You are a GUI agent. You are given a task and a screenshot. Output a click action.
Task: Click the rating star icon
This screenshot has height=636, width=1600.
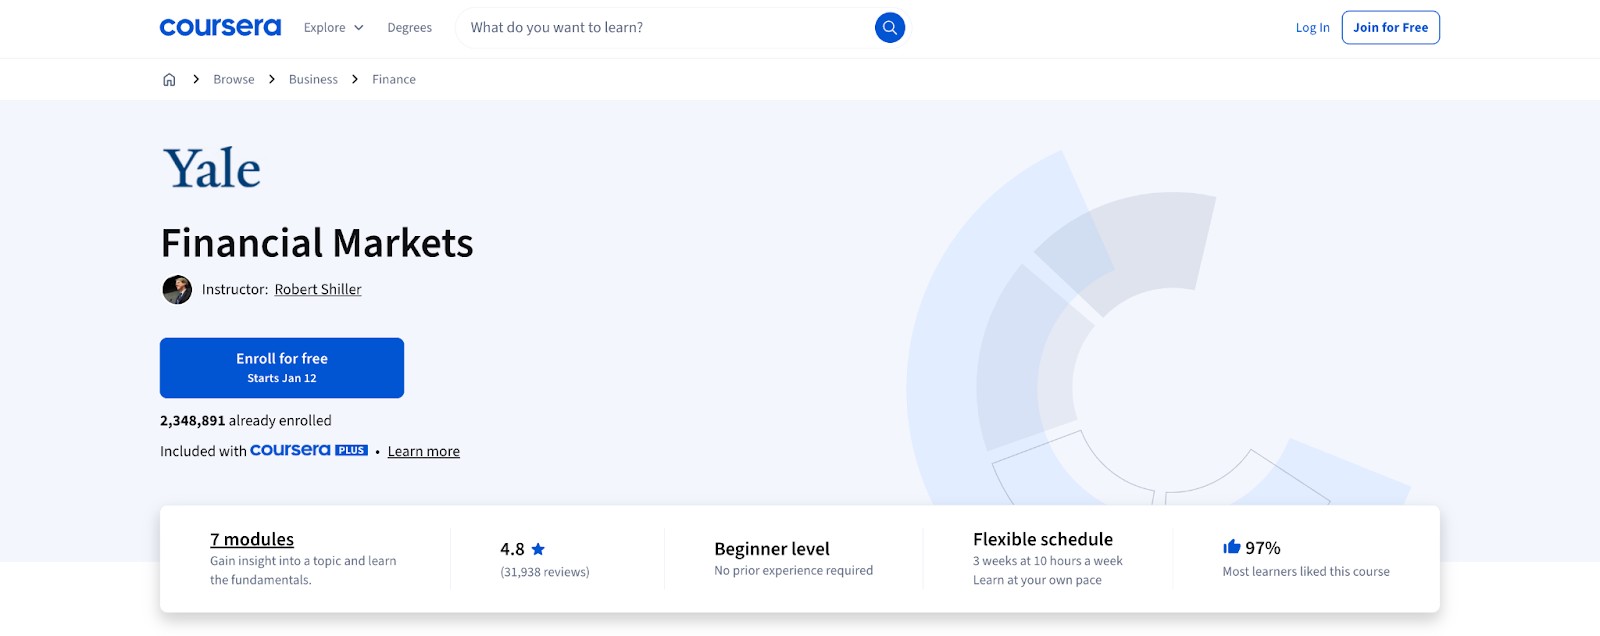[x=538, y=549]
